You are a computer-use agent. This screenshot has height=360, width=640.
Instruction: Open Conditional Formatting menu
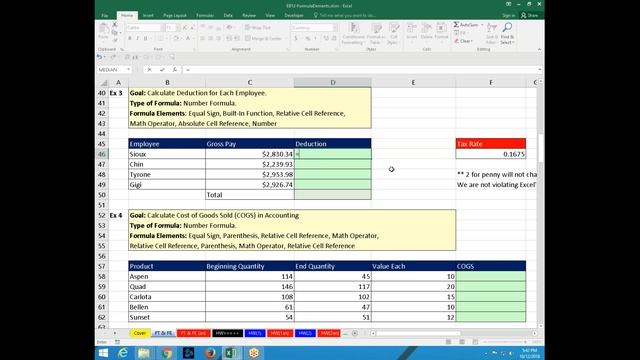click(x=353, y=33)
